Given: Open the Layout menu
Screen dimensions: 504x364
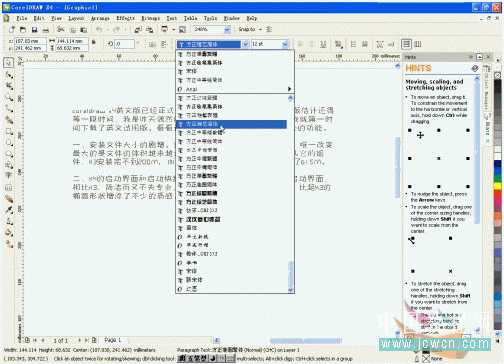Looking at the screenshot, I should pyautogui.click(x=76, y=18).
